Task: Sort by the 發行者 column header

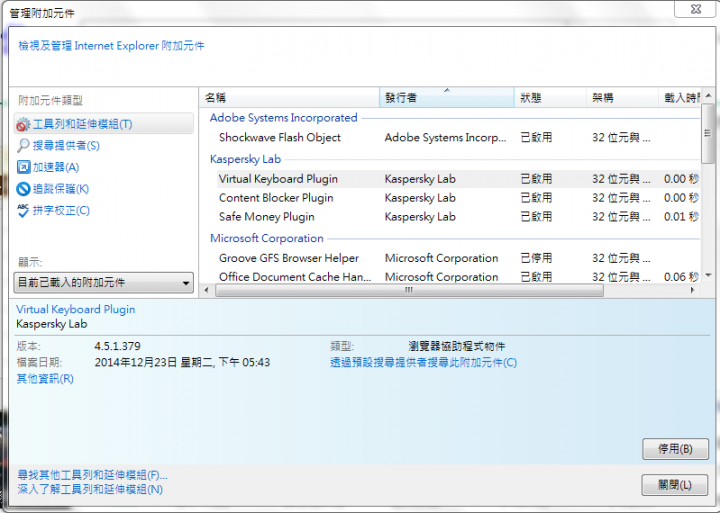Action: [x=447, y=97]
